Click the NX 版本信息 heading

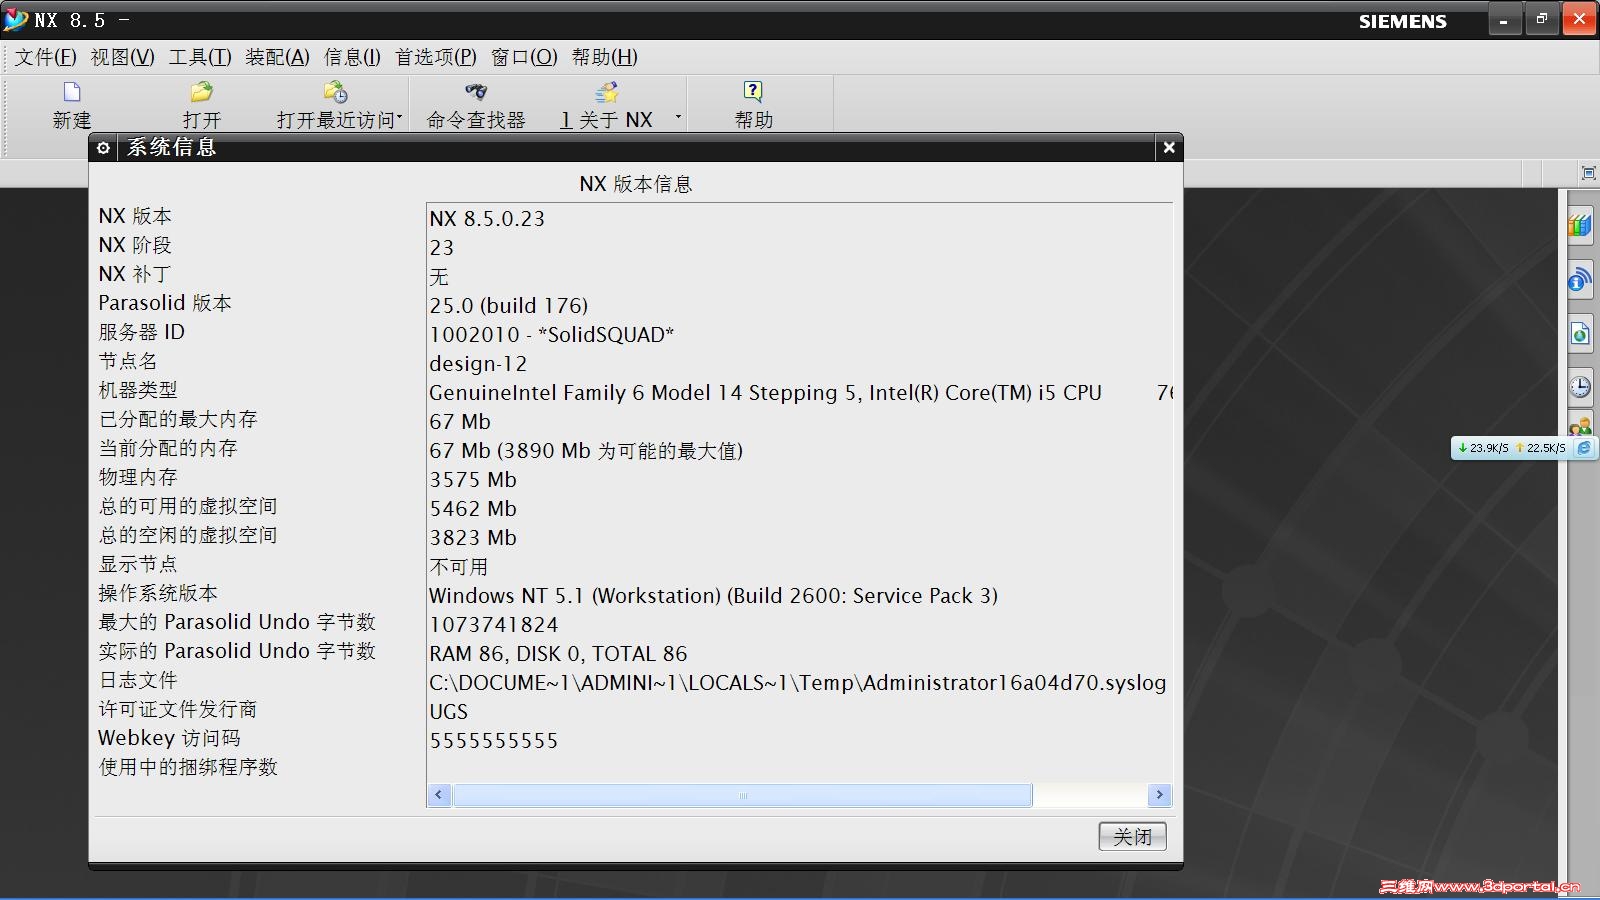coord(636,184)
